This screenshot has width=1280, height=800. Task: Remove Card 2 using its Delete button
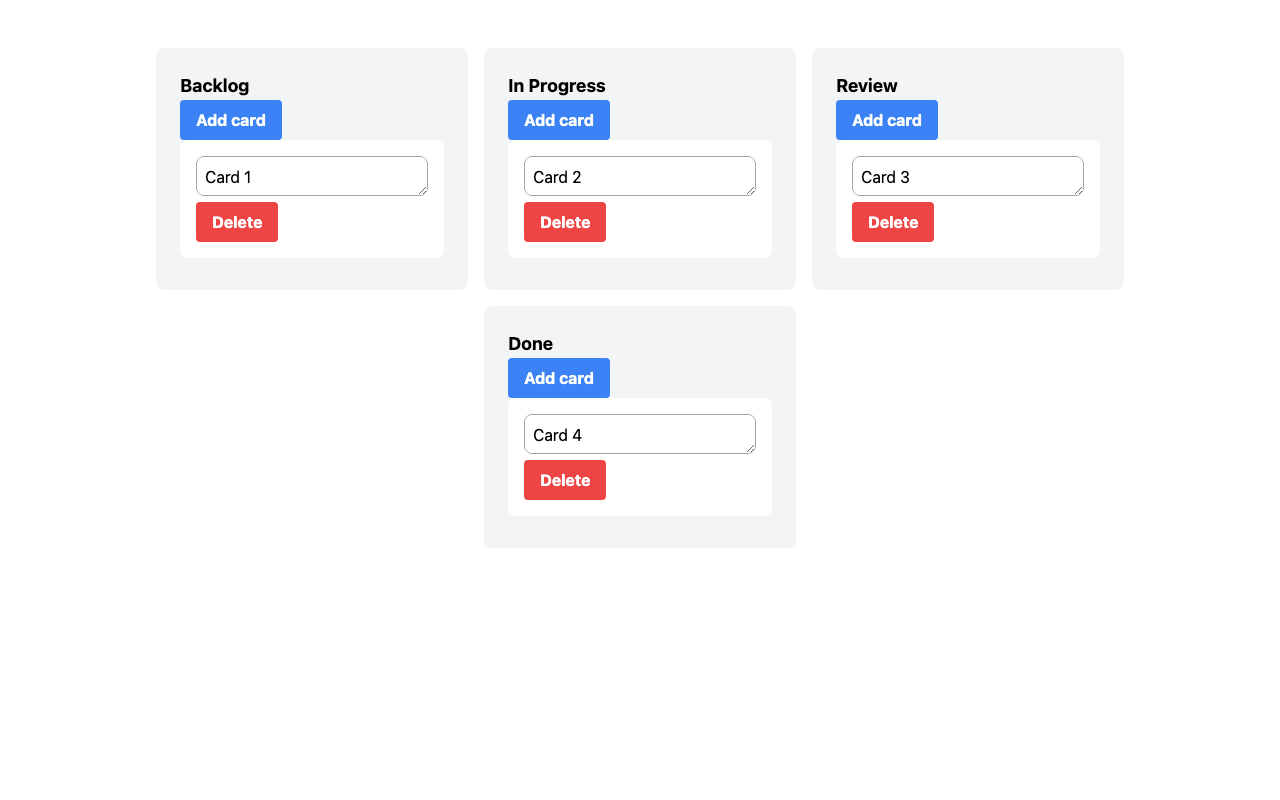[565, 222]
